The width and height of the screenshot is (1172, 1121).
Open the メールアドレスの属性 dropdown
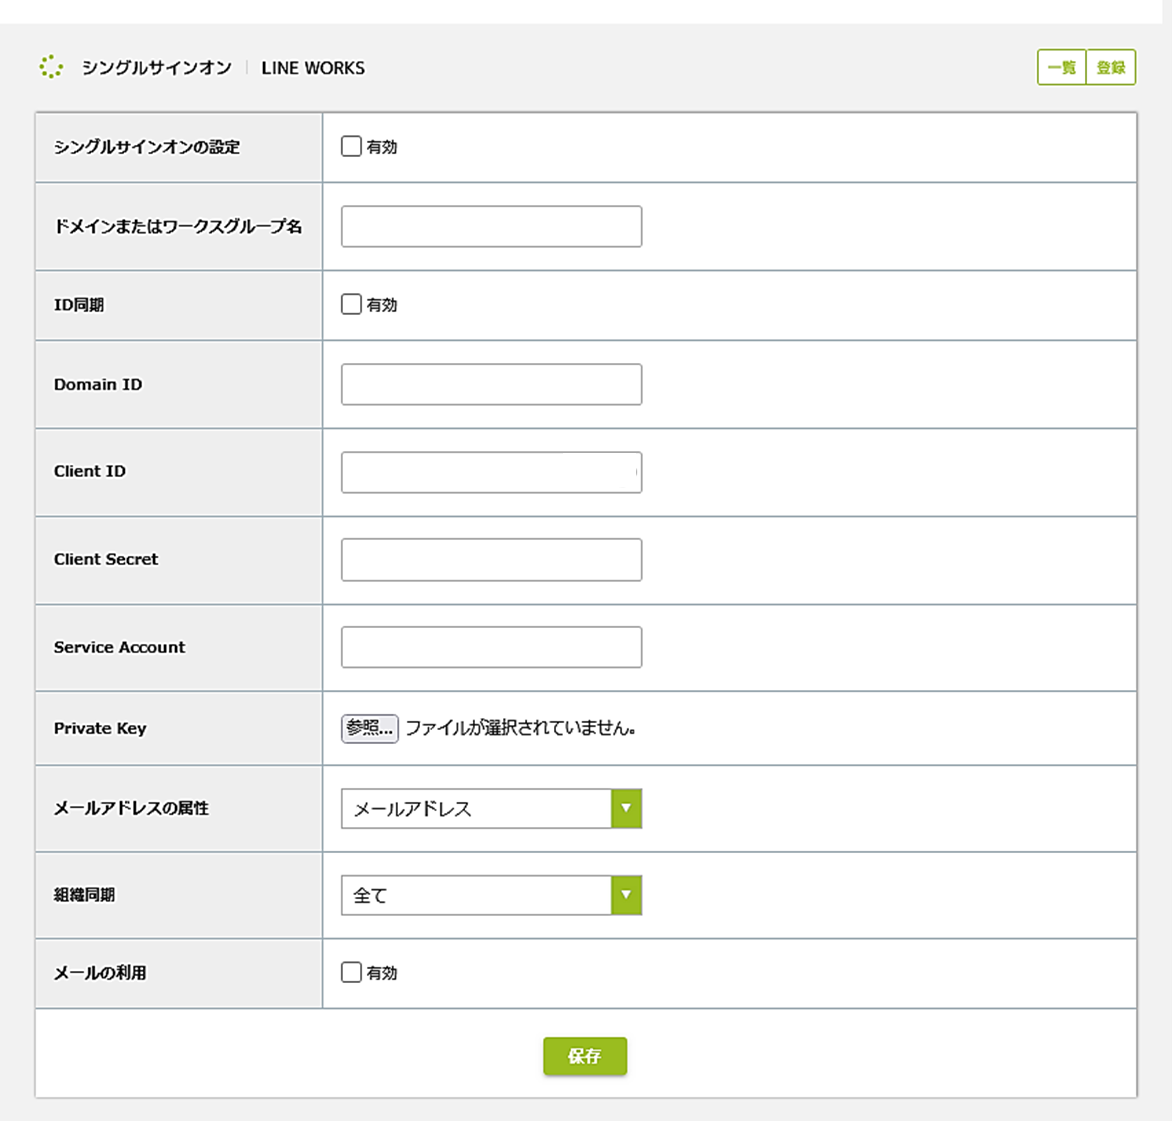pos(491,808)
